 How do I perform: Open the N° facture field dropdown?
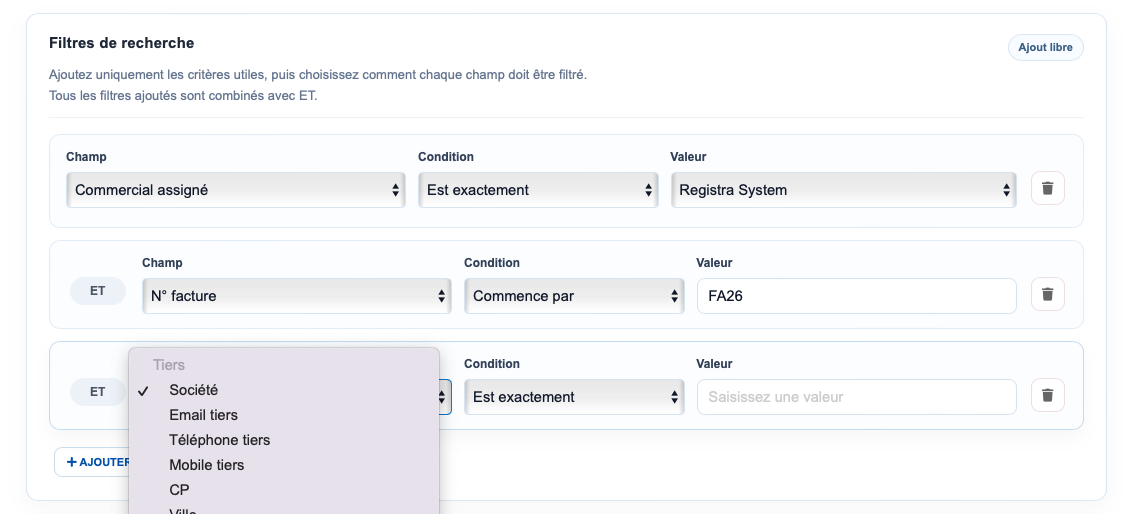[297, 296]
